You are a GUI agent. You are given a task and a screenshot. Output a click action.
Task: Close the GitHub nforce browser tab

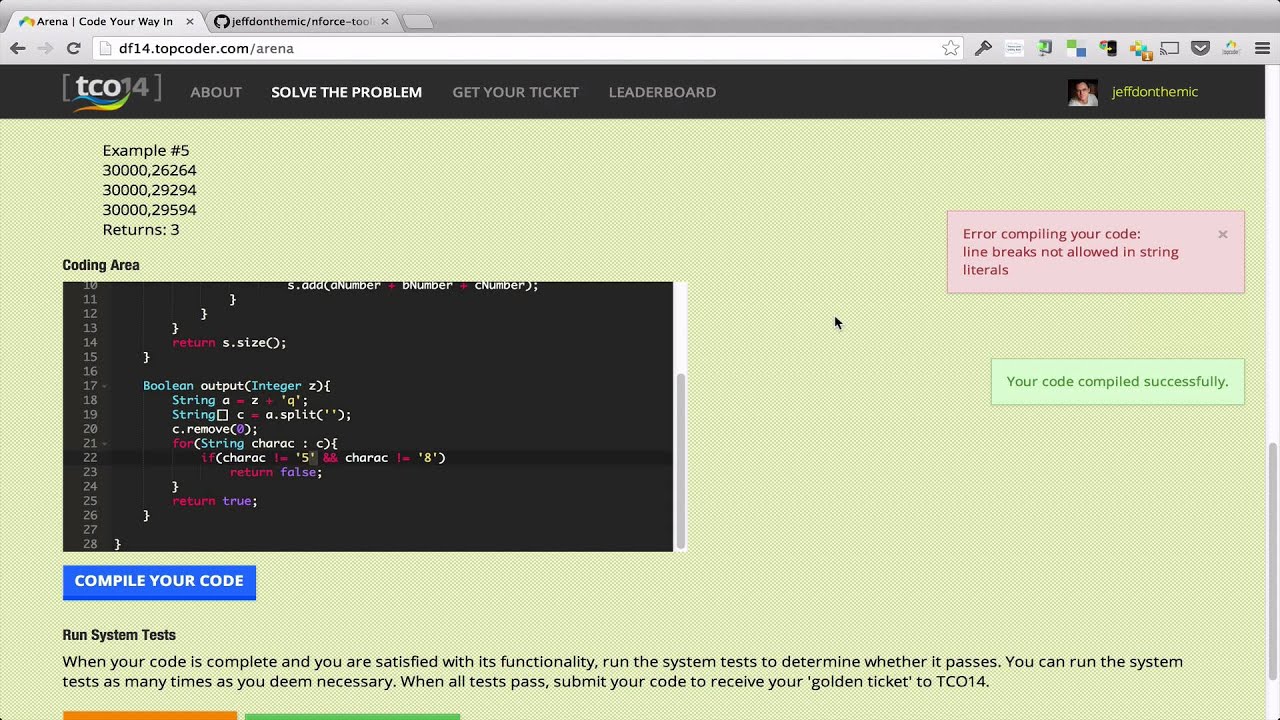(385, 21)
